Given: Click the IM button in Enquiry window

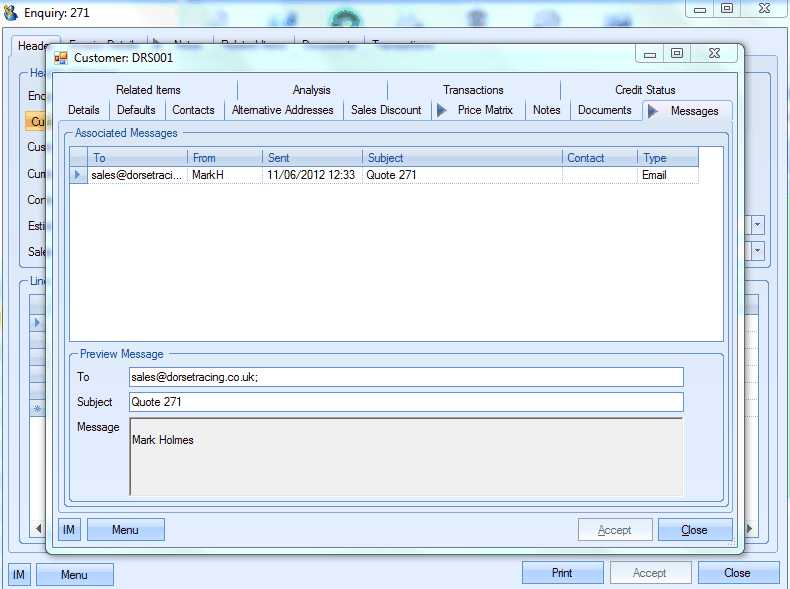Looking at the screenshot, I should click(19, 574).
